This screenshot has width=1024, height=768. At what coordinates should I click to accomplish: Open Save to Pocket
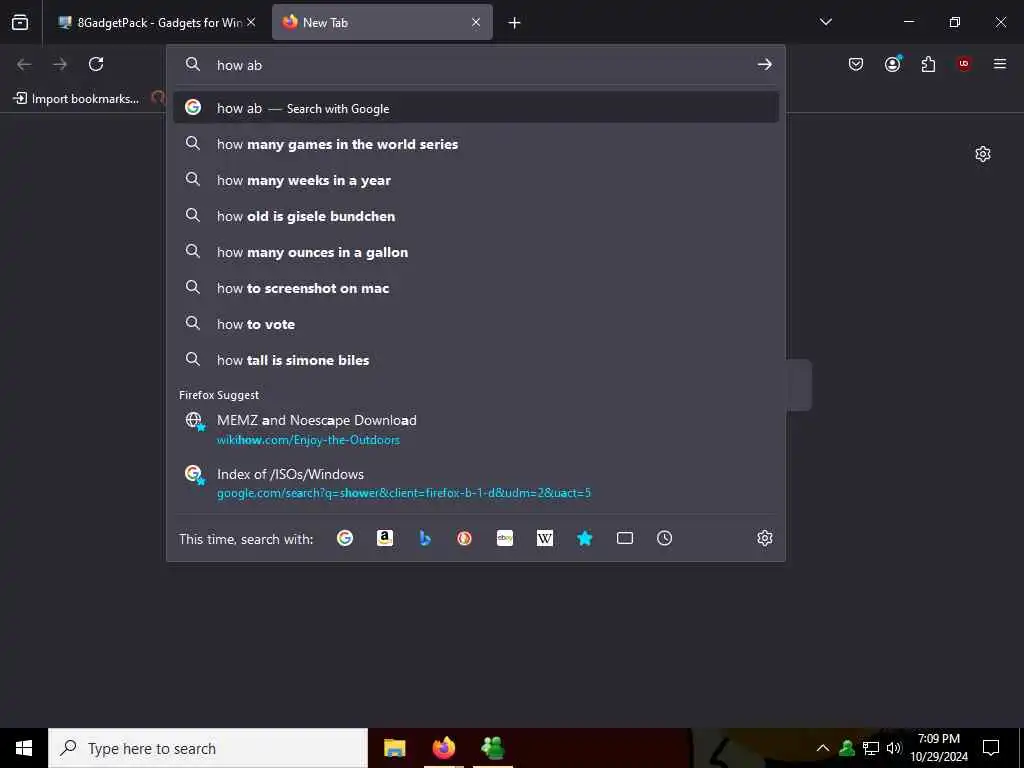856,64
